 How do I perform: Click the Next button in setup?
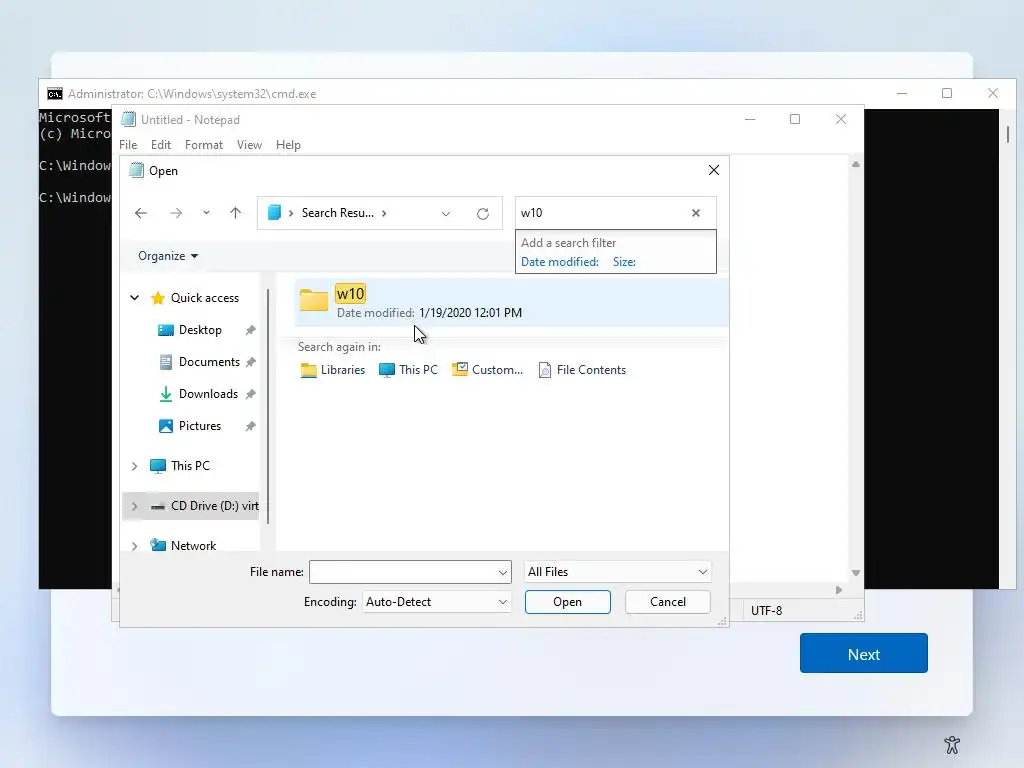[863, 653]
